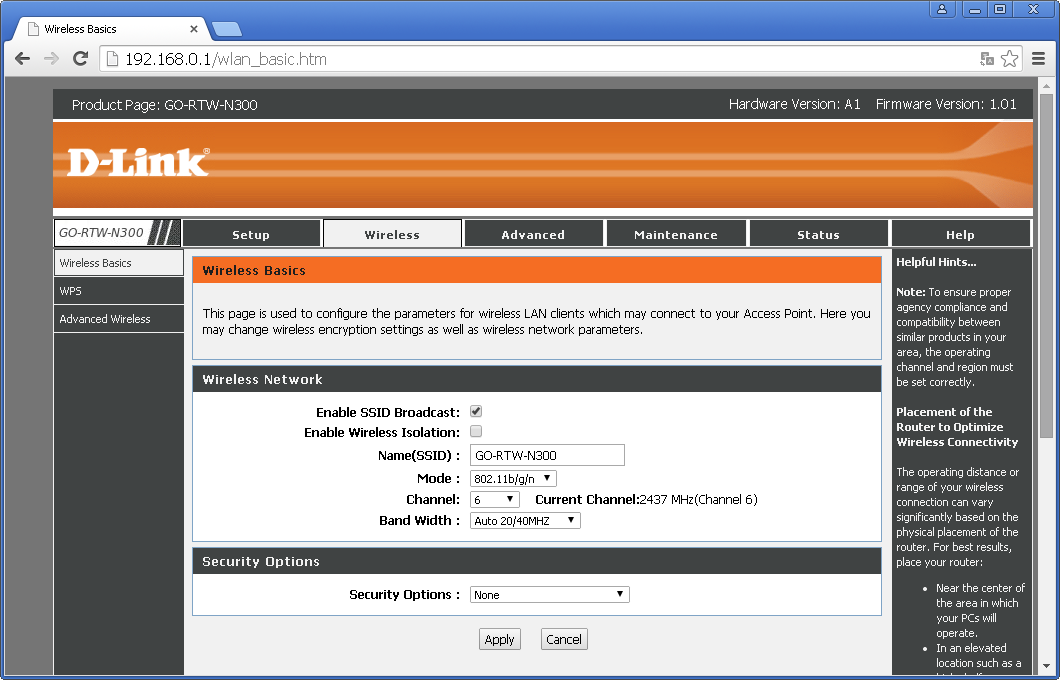Click the page icon in address bar

click(113, 59)
